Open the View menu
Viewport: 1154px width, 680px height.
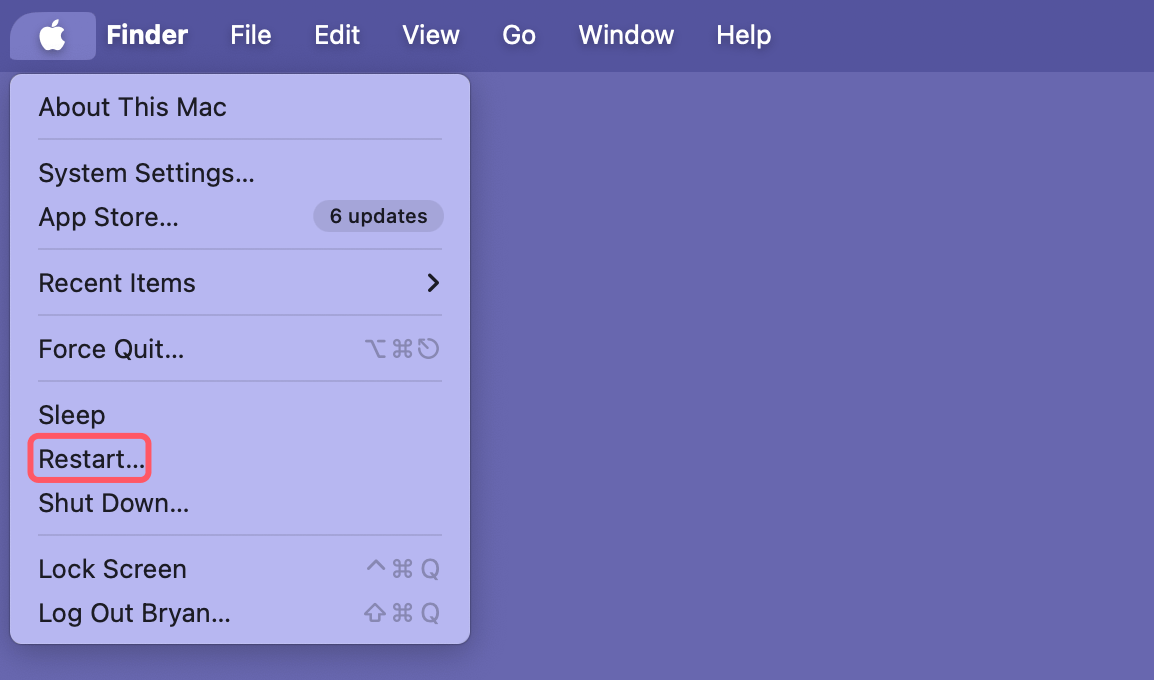431,36
